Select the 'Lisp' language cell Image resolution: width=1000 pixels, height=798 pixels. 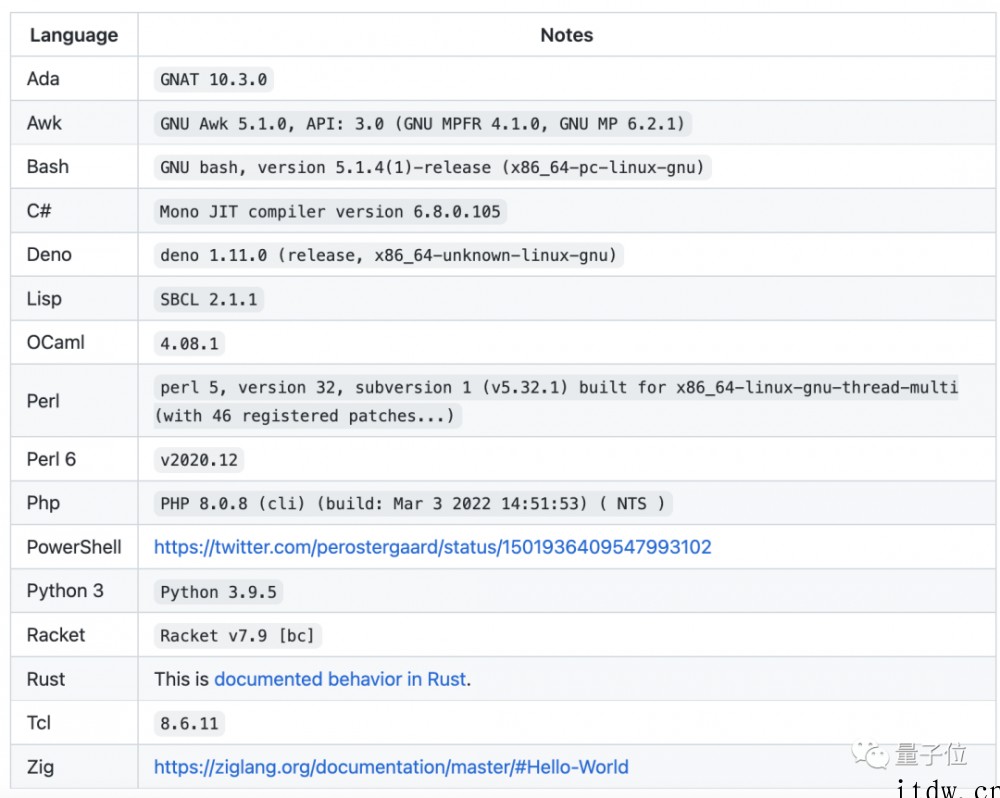74,299
